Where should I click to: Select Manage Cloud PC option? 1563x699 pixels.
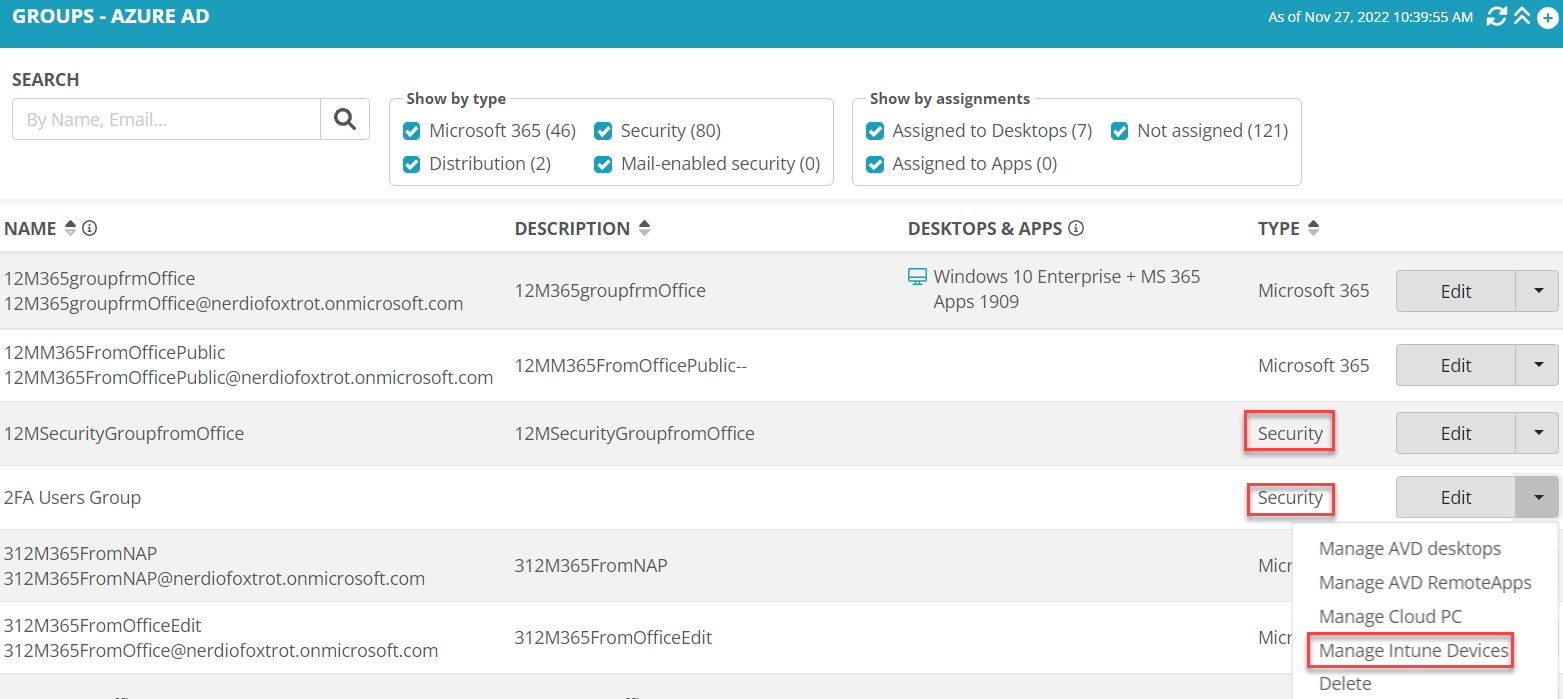(1390, 617)
